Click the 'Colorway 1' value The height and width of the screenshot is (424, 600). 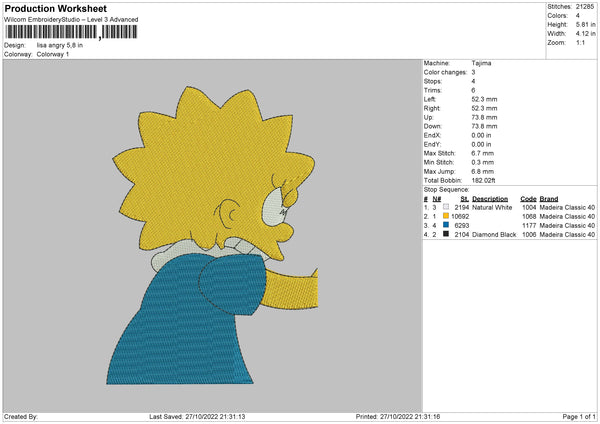pos(53,54)
